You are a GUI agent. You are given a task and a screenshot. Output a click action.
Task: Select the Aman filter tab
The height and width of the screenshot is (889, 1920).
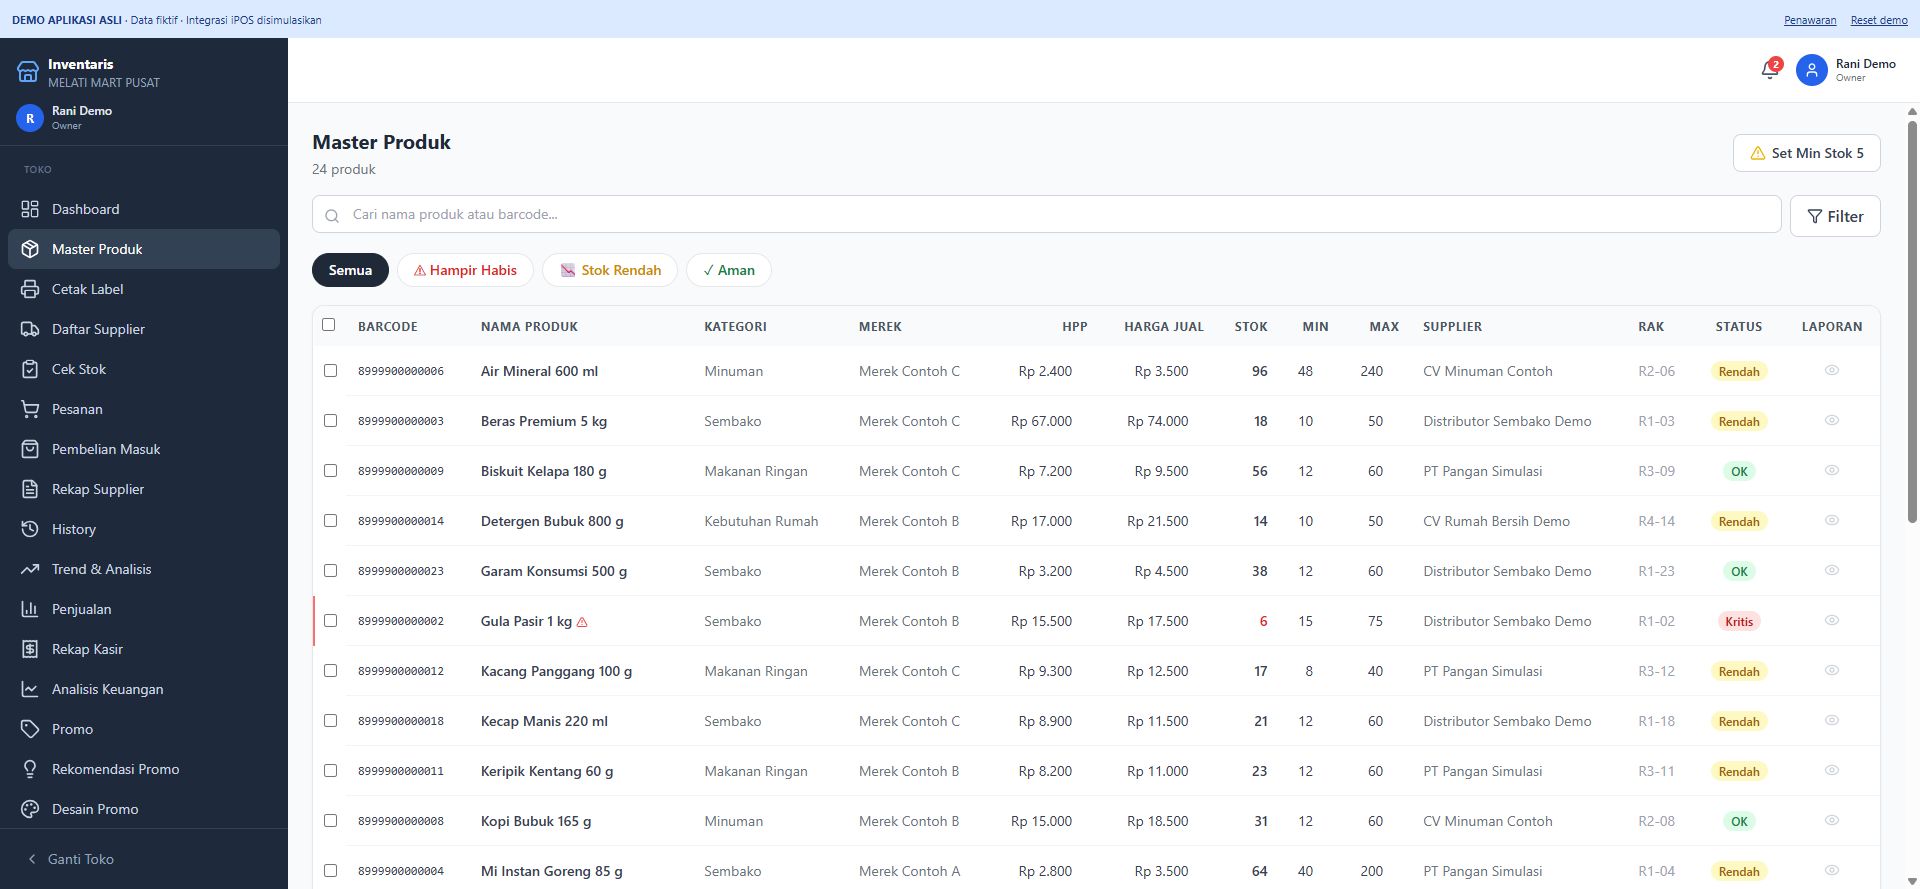(728, 270)
